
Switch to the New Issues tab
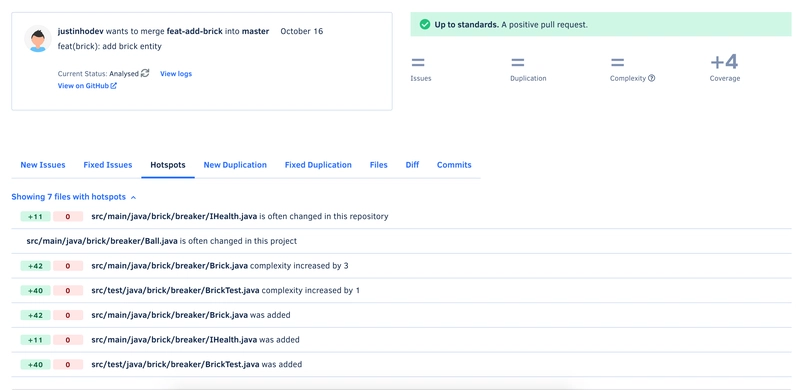point(43,165)
